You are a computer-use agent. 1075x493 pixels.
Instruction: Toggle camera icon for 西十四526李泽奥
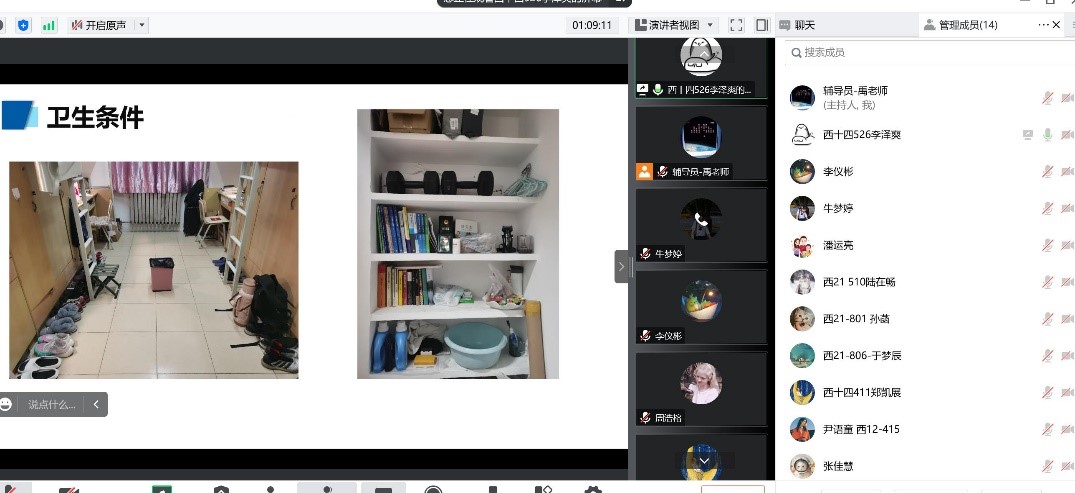pyautogui.click(x=1067, y=135)
